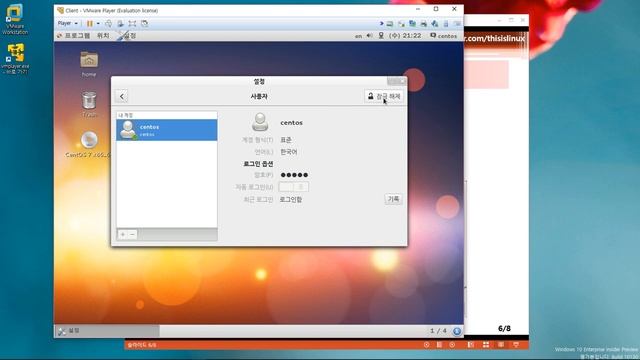Screen dimensions: 640x360
Task: Open the CentOS 7 disc desktop icon
Action: tap(88, 144)
